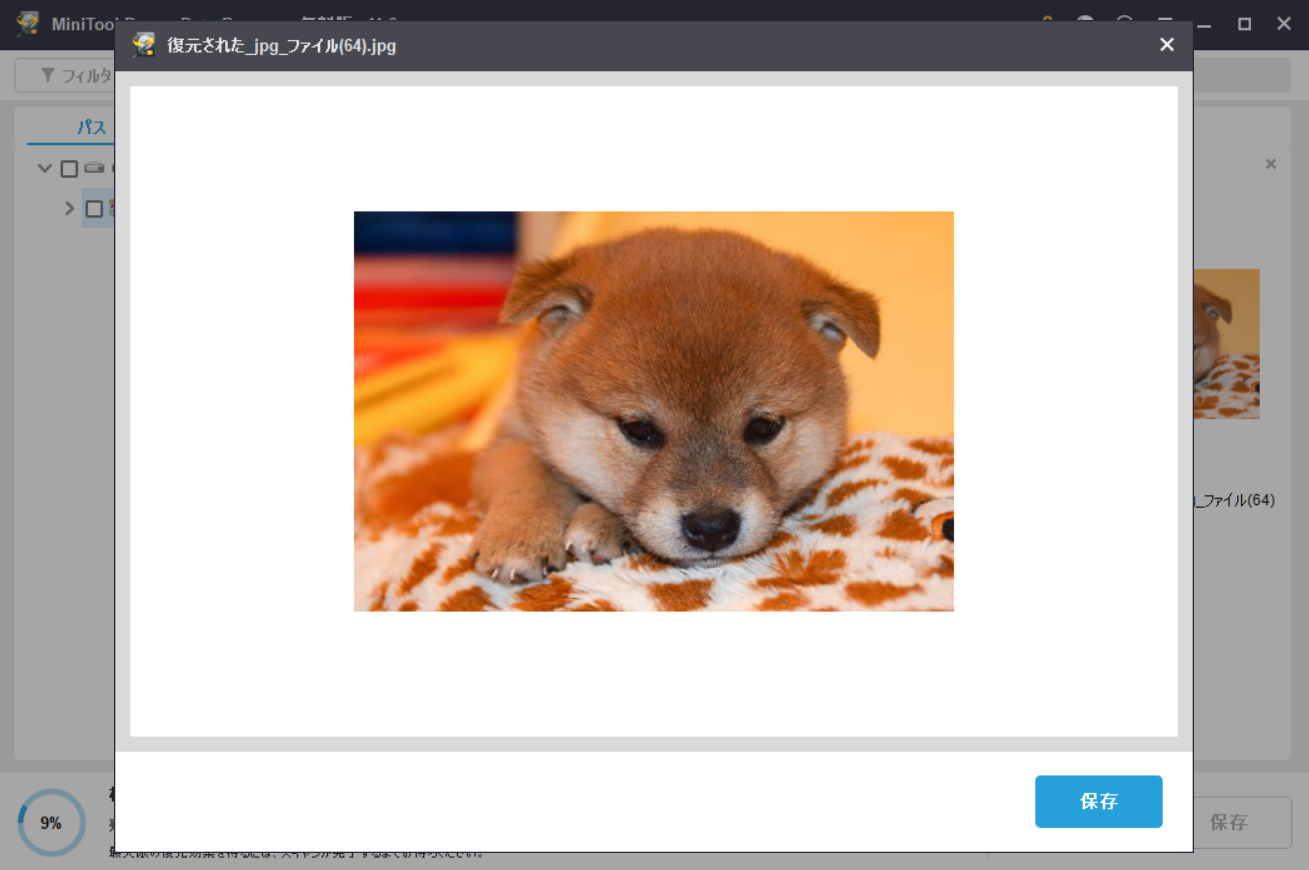Minimize the MiniTool window
The image size is (1309, 870).
1205,24
